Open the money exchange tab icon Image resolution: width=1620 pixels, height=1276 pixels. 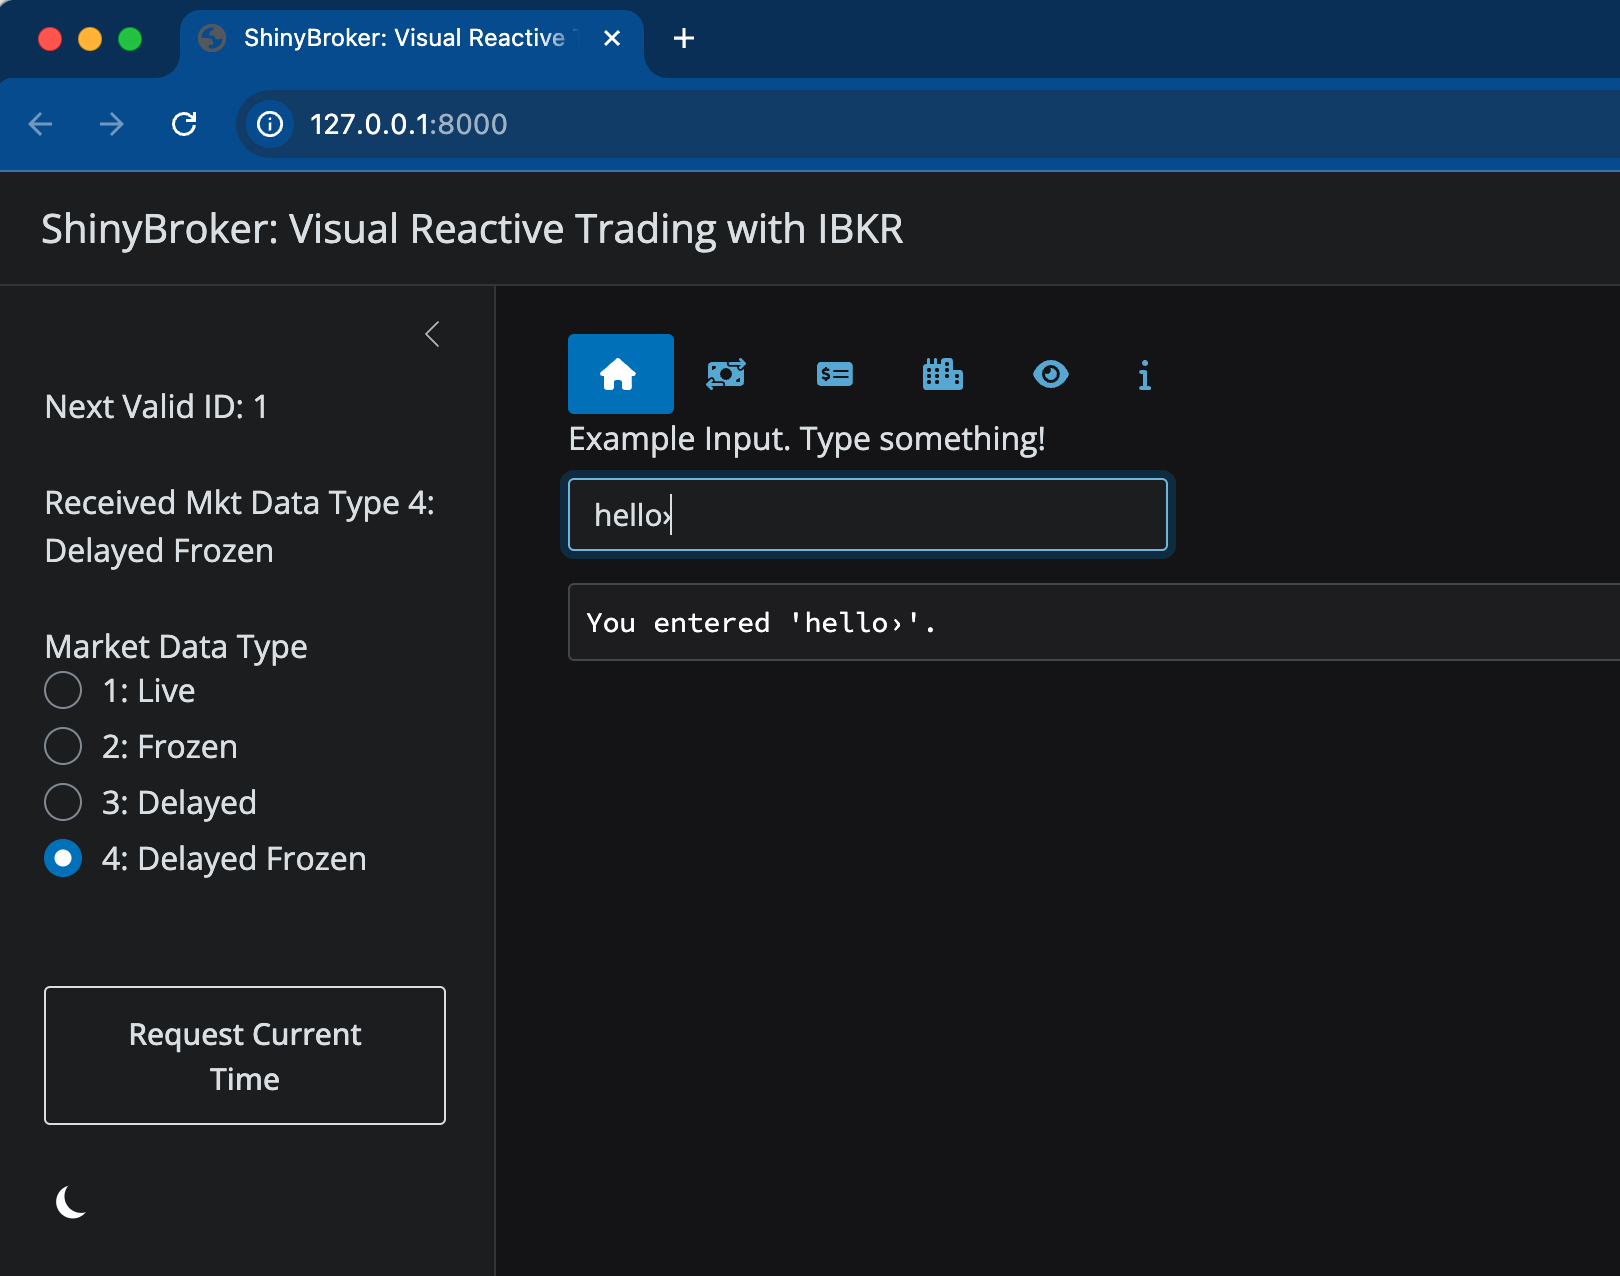pos(726,374)
